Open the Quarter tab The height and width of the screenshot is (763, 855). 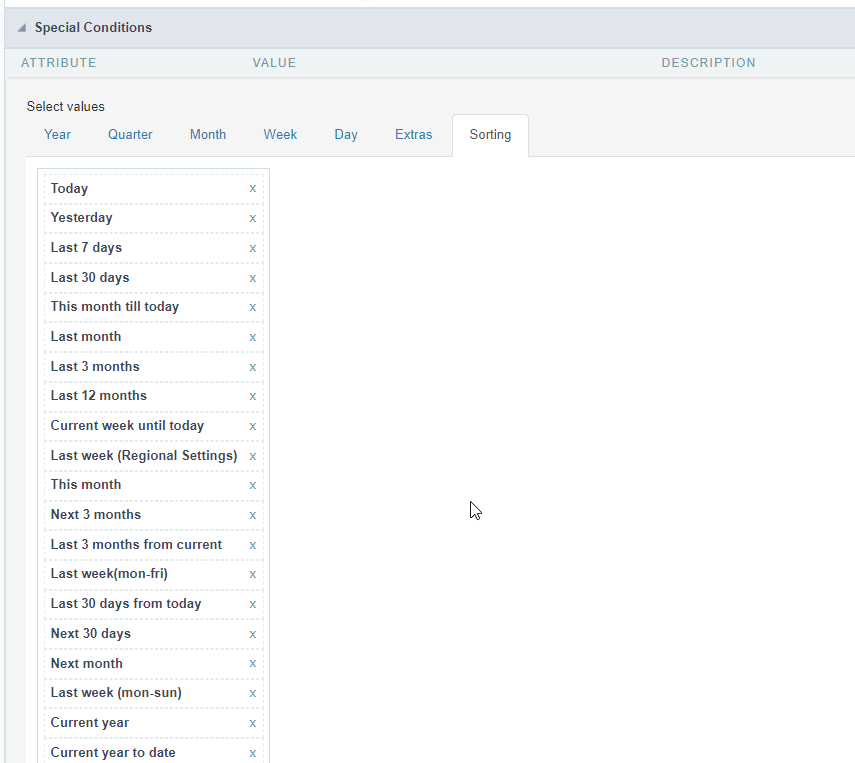[x=130, y=135]
